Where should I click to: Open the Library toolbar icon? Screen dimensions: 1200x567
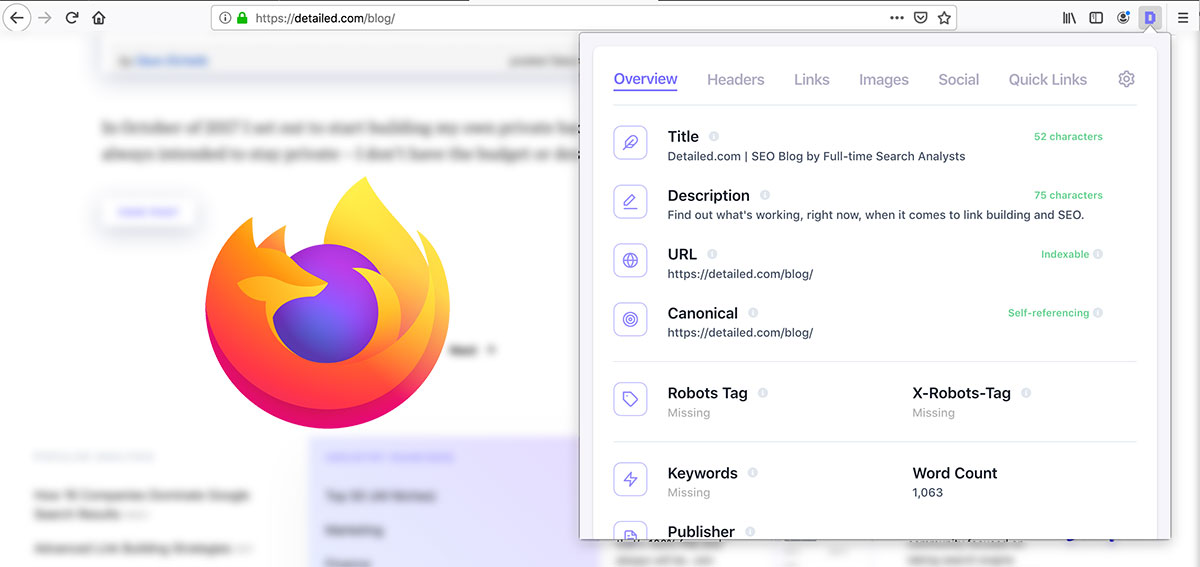pyautogui.click(x=1070, y=18)
